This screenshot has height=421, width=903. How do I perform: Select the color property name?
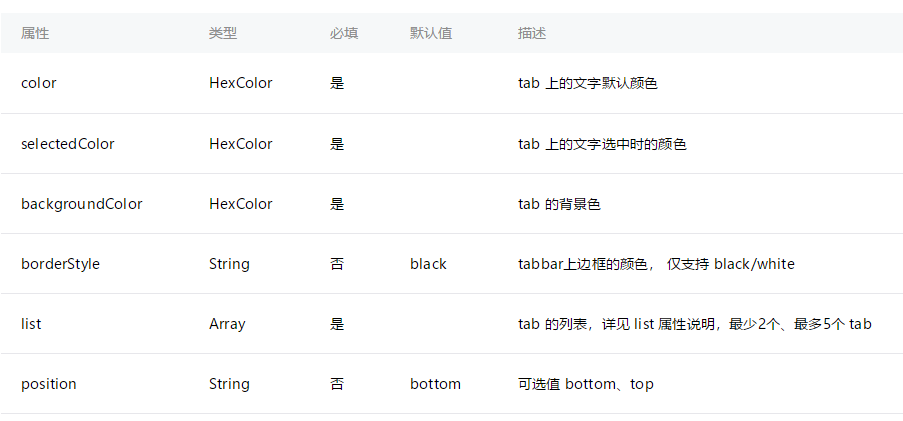click(39, 83)
